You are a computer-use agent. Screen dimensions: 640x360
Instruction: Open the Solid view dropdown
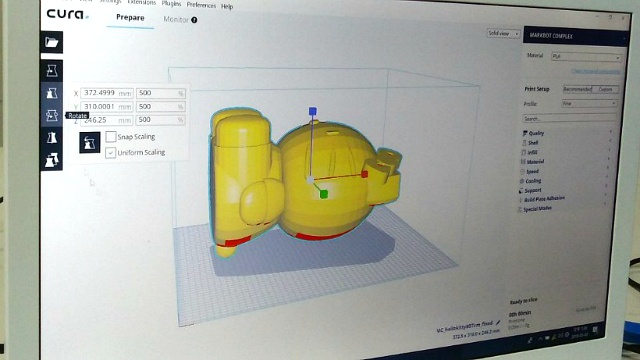[x=503, y=33]
